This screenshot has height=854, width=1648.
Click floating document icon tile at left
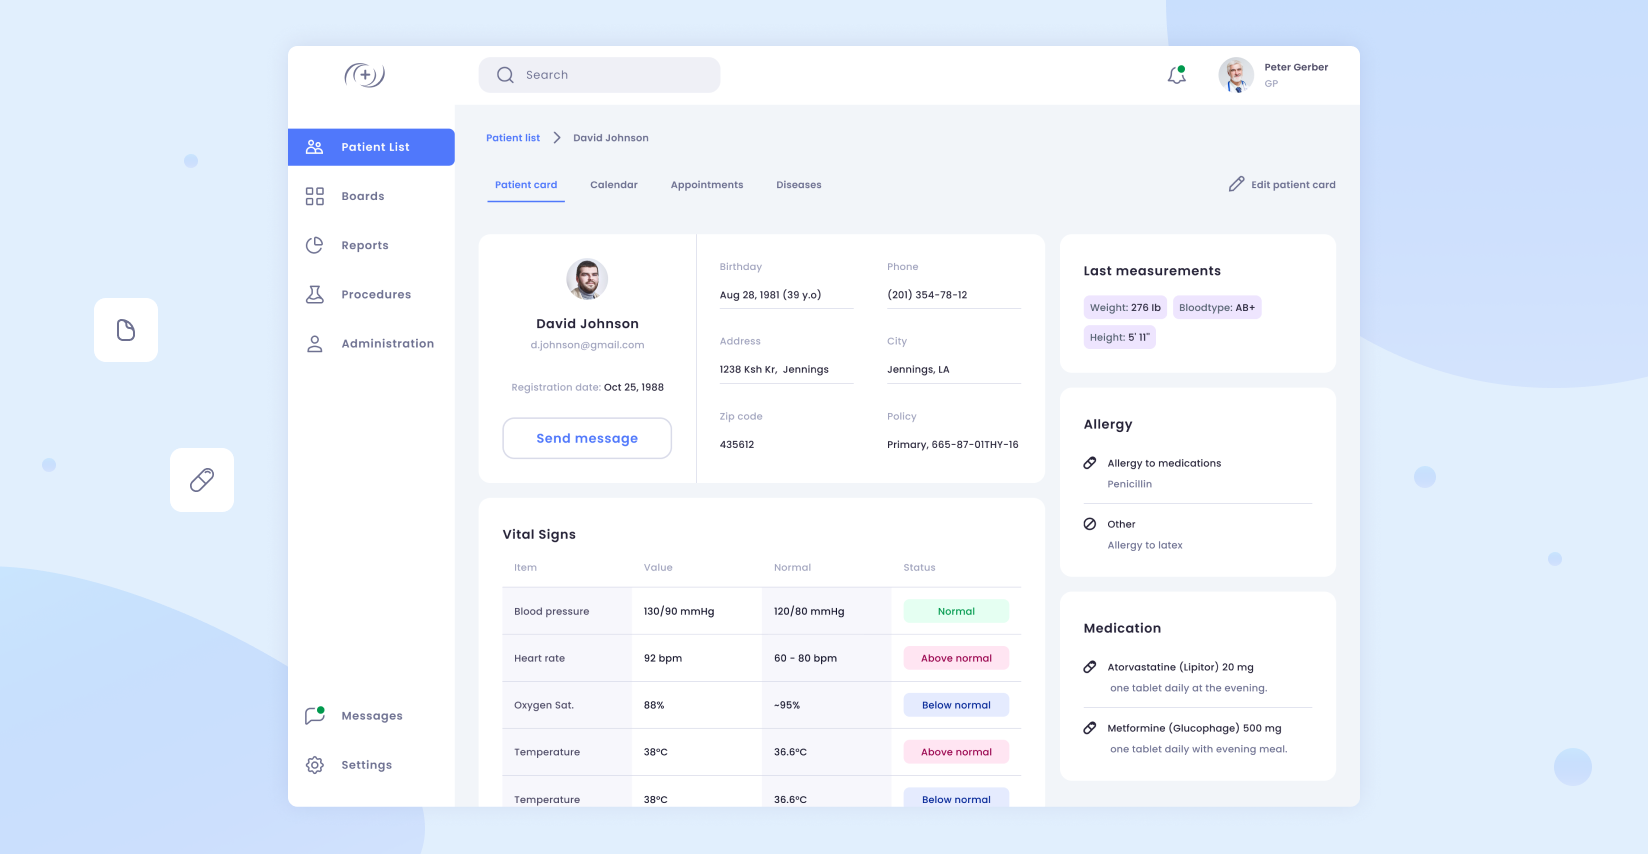click(x=126, y=330)
